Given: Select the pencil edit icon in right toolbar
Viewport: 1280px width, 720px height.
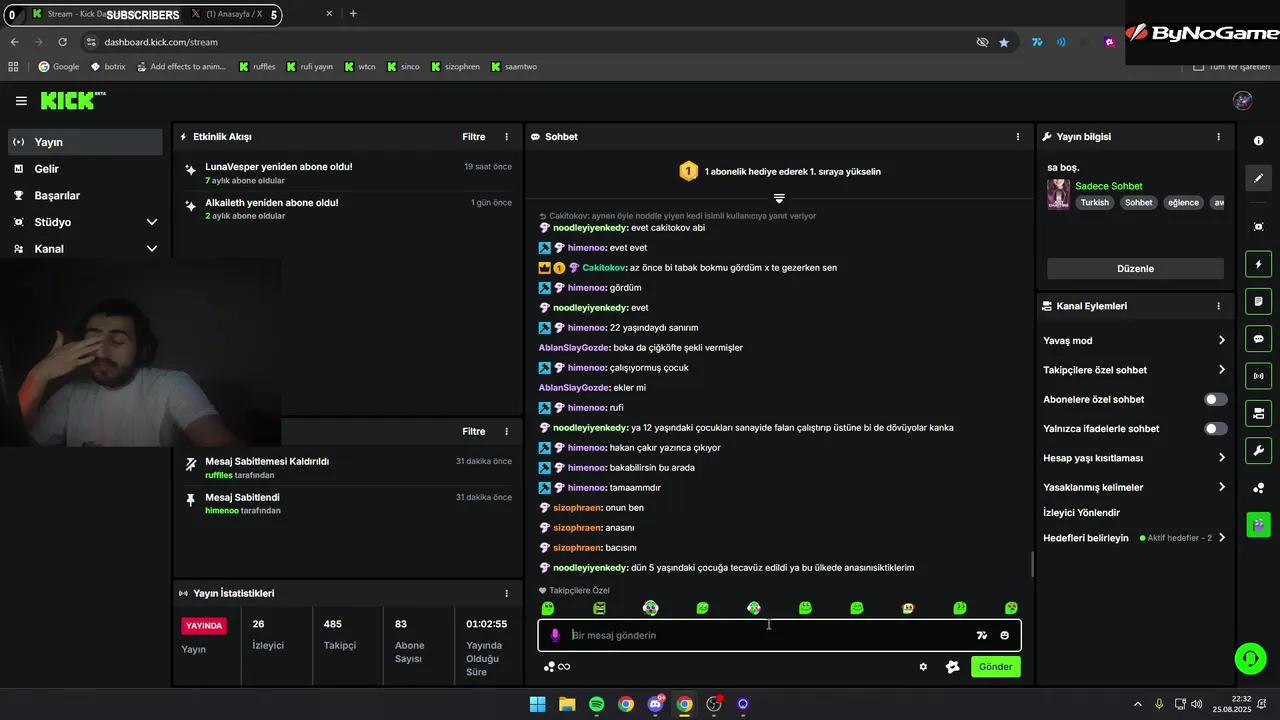Looking at the screenshot, I should [x=1258, y=178].
